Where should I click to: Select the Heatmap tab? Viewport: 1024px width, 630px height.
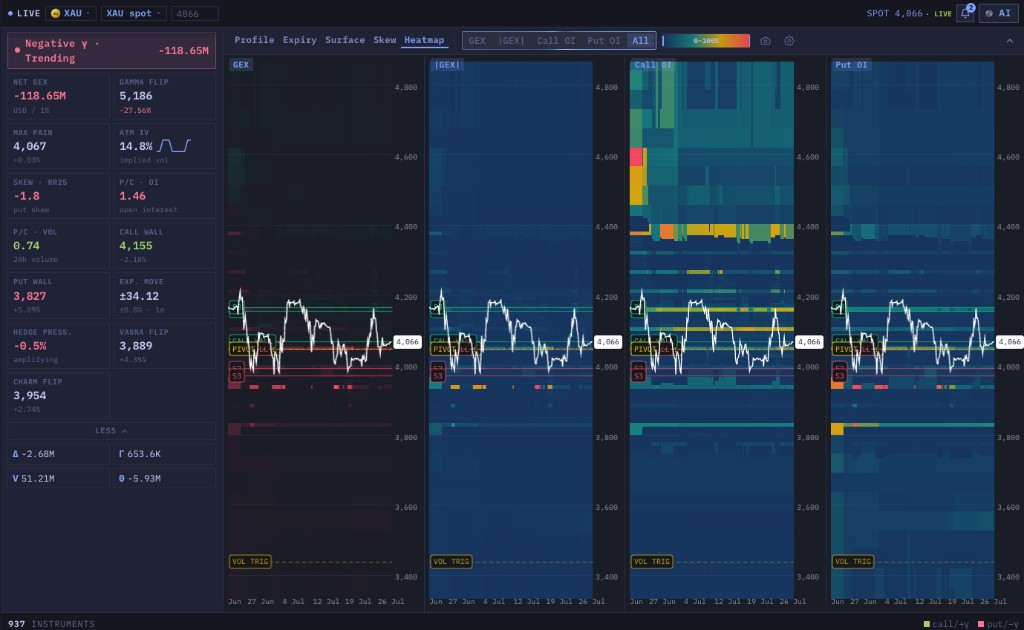[x=424, y=40]
